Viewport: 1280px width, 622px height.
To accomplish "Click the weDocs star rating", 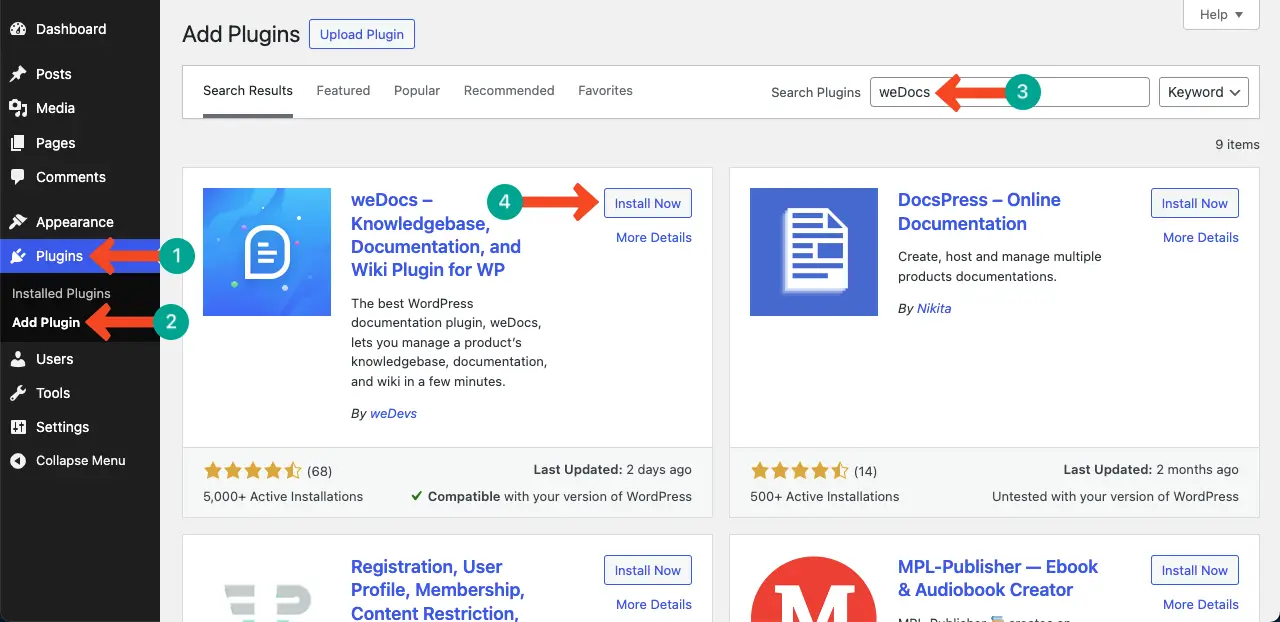I will coord(252,470).
